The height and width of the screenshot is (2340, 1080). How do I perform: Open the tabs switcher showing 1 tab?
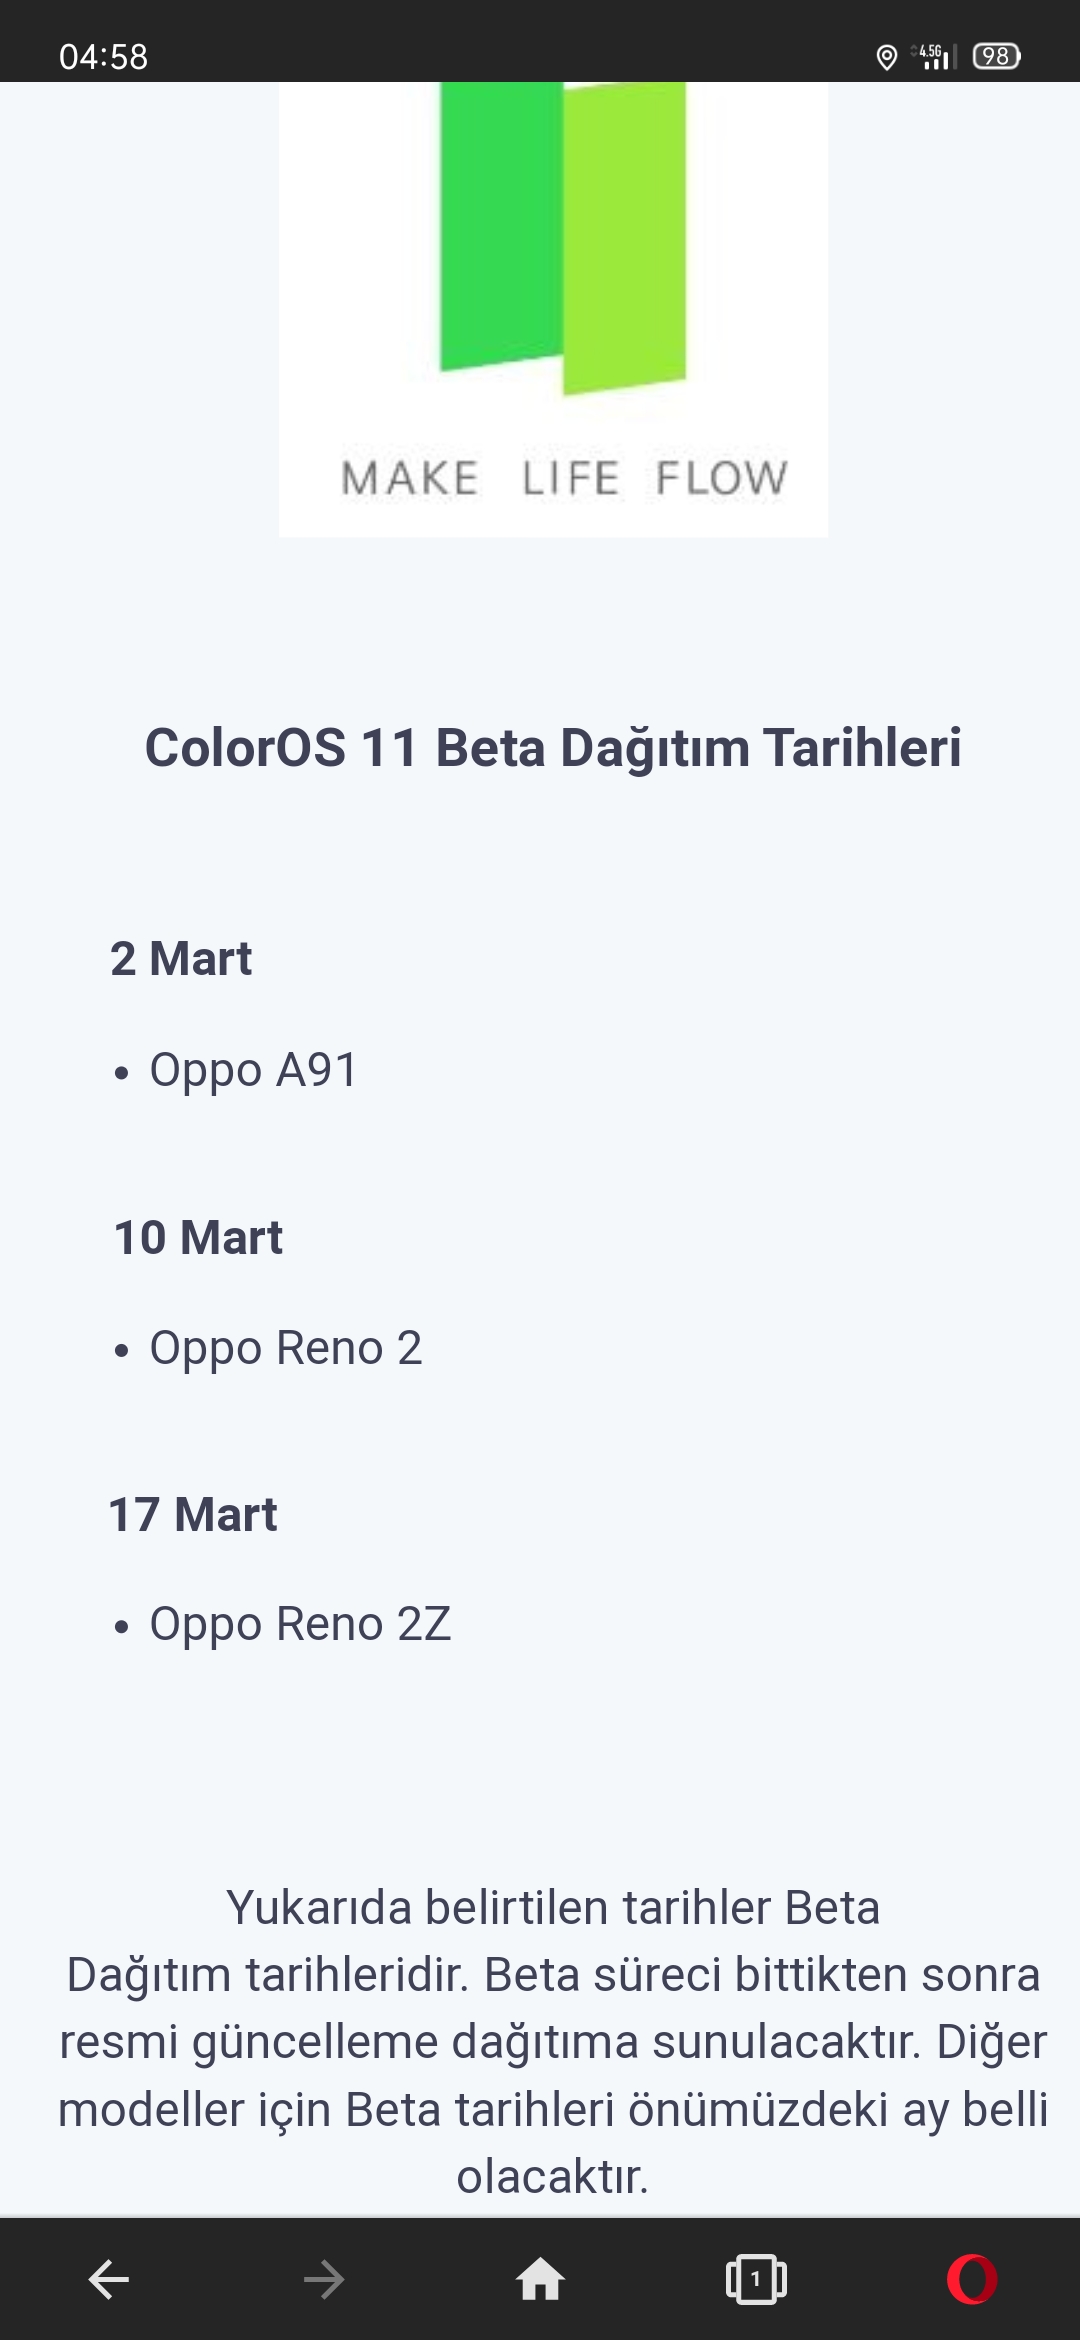[x=756, y=2279]
